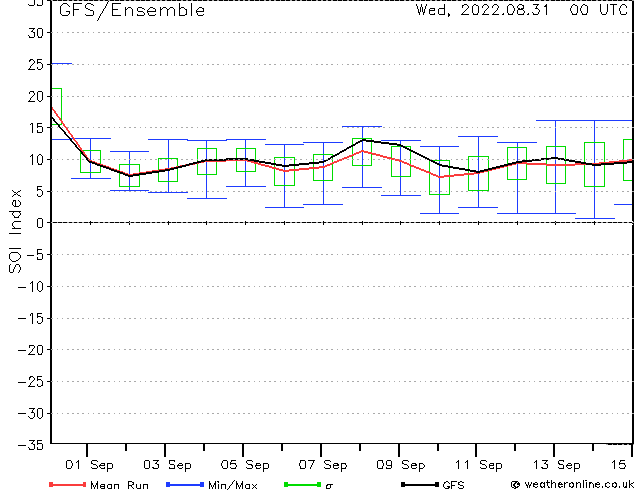Image resolution: width=634 pixels, height=490 pixels.
Task: Click the y-axis value 30
Action: pos(36,33)
